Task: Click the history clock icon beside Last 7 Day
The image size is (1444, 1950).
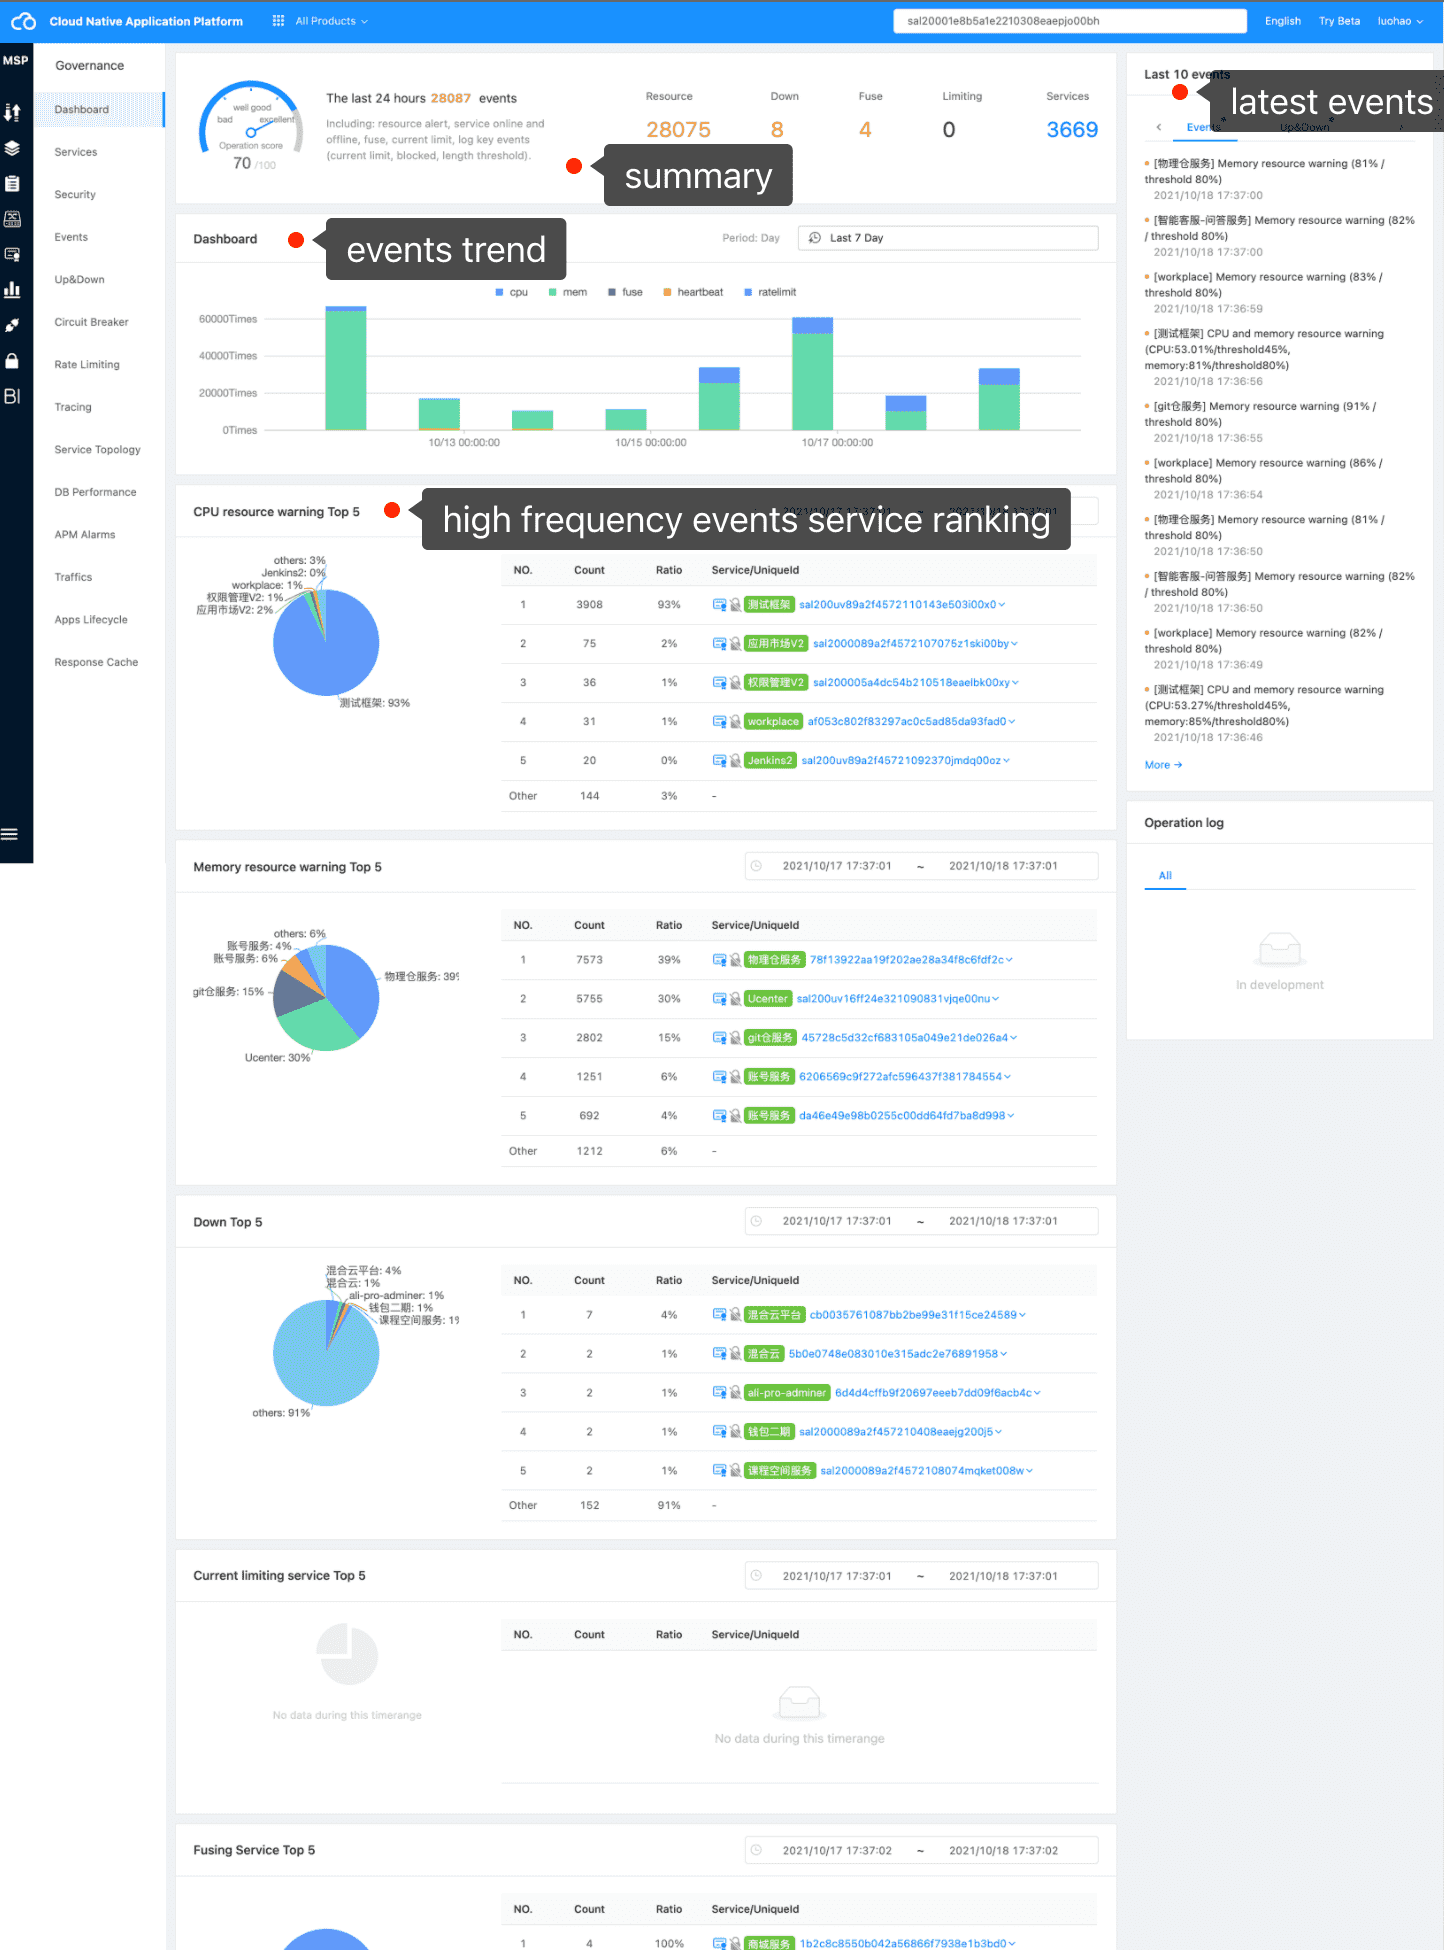Action: tap(815, 238)
